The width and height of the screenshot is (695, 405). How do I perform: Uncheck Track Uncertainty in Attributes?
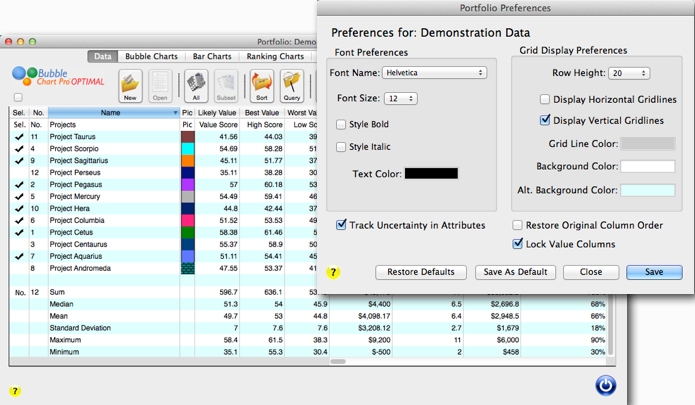coord(342,225)
